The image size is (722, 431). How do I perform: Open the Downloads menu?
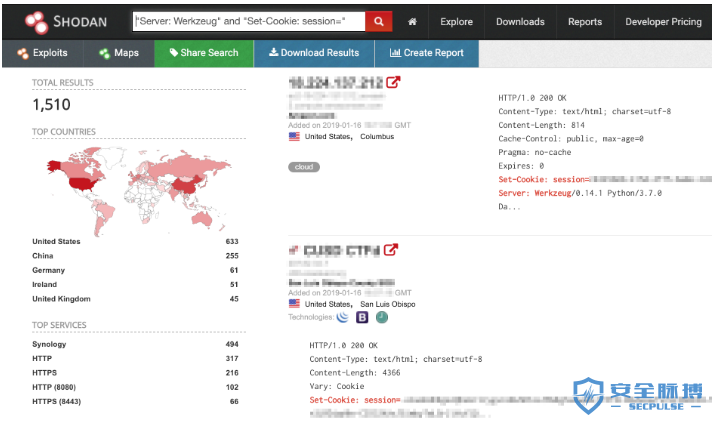click(520, 22)
